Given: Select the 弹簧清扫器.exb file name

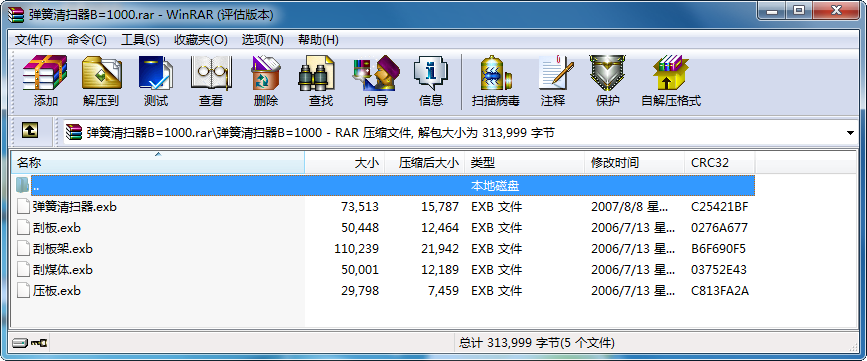Looking at the screenshot, I should [75, 207].
